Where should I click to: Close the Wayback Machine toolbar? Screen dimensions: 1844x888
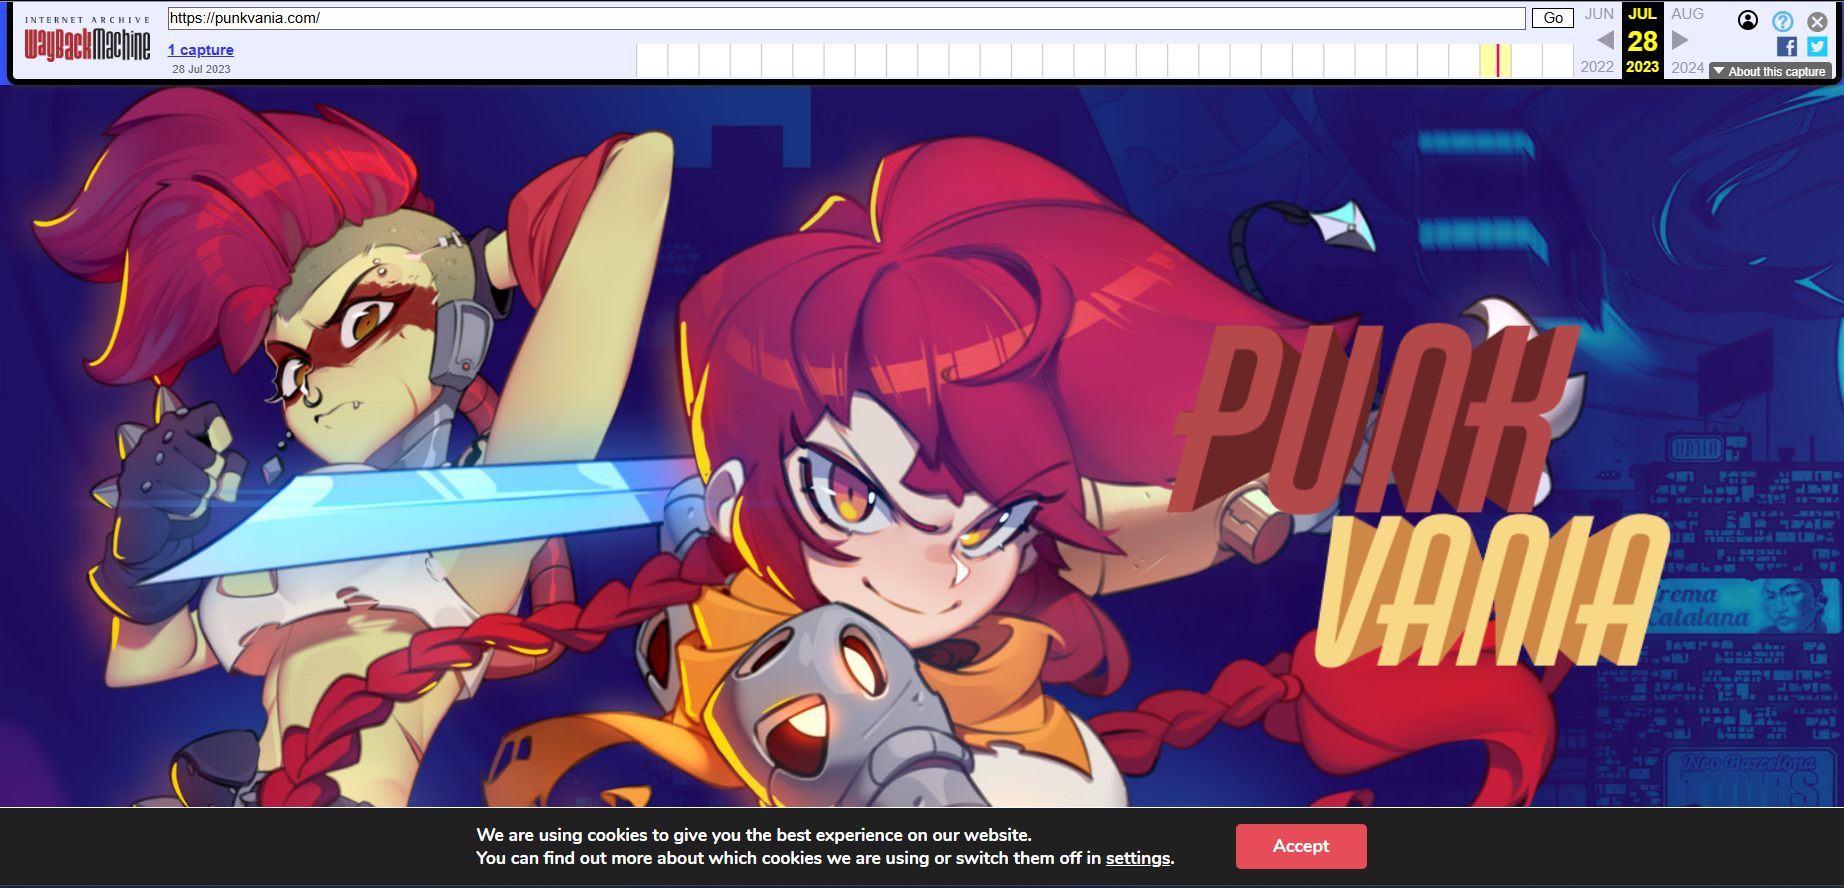click(1817, 21)
